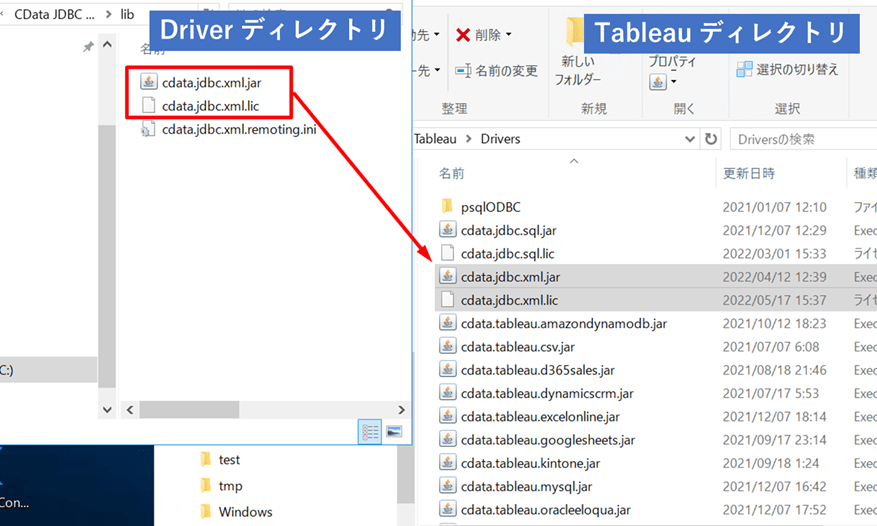The width and height of the screenshot is (877, 526).
Task: Select cdata.jdbc.xml.remoting.ini file
Action: pos(228,129)
